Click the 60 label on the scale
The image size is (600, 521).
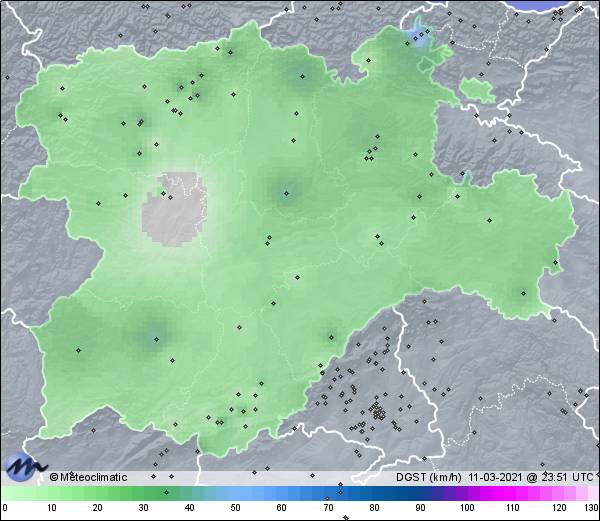[282, 508]
